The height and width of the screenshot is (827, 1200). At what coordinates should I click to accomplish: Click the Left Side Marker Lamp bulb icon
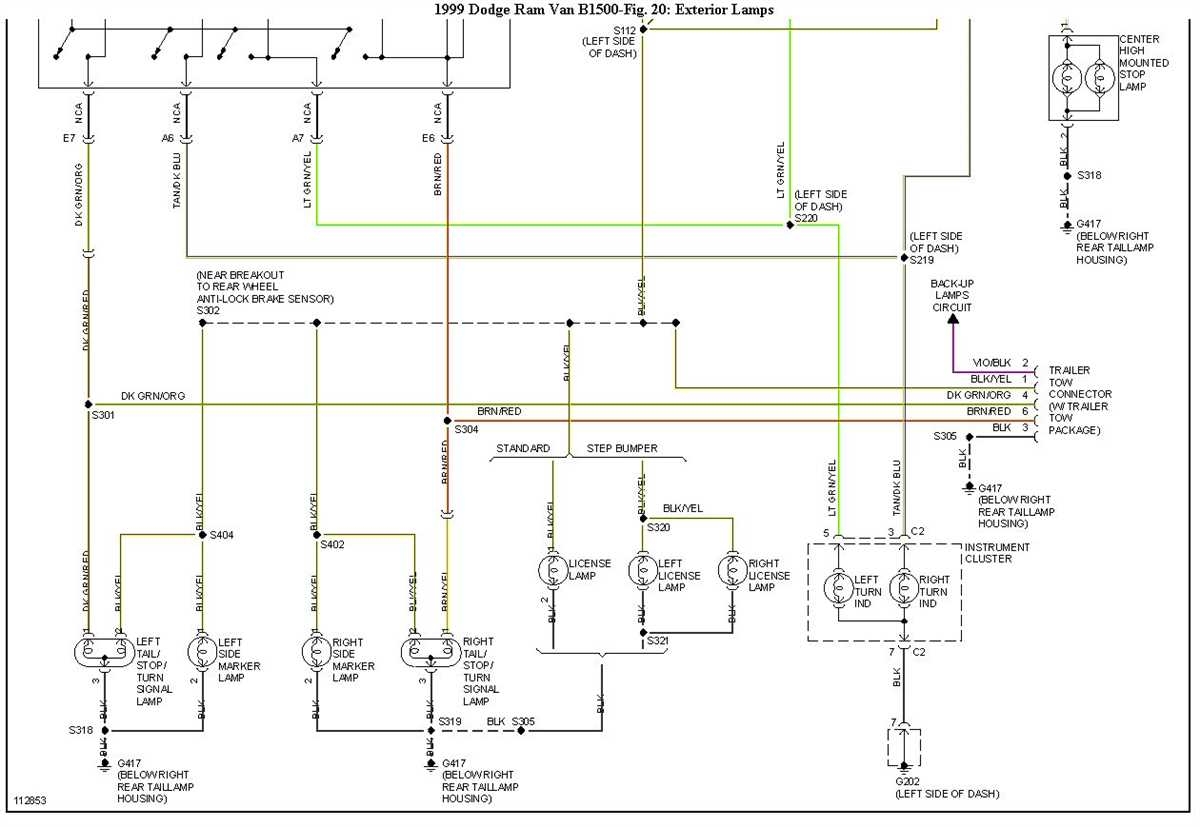[201, 652]
